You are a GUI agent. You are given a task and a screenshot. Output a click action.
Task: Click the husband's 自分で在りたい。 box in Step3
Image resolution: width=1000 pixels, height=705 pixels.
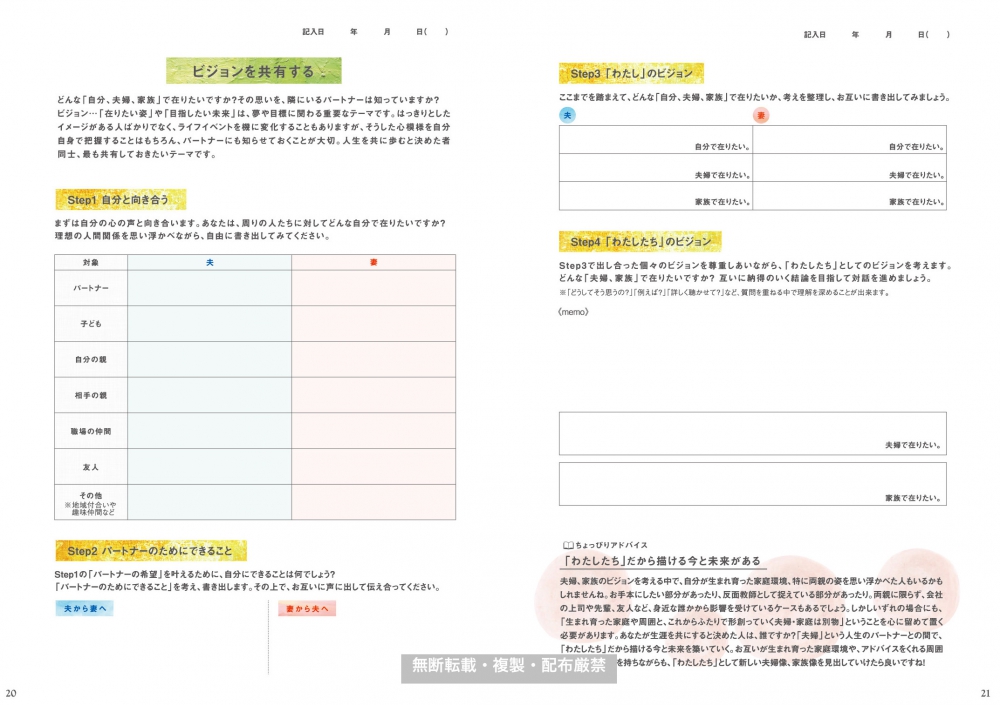[x=656, y=140]
